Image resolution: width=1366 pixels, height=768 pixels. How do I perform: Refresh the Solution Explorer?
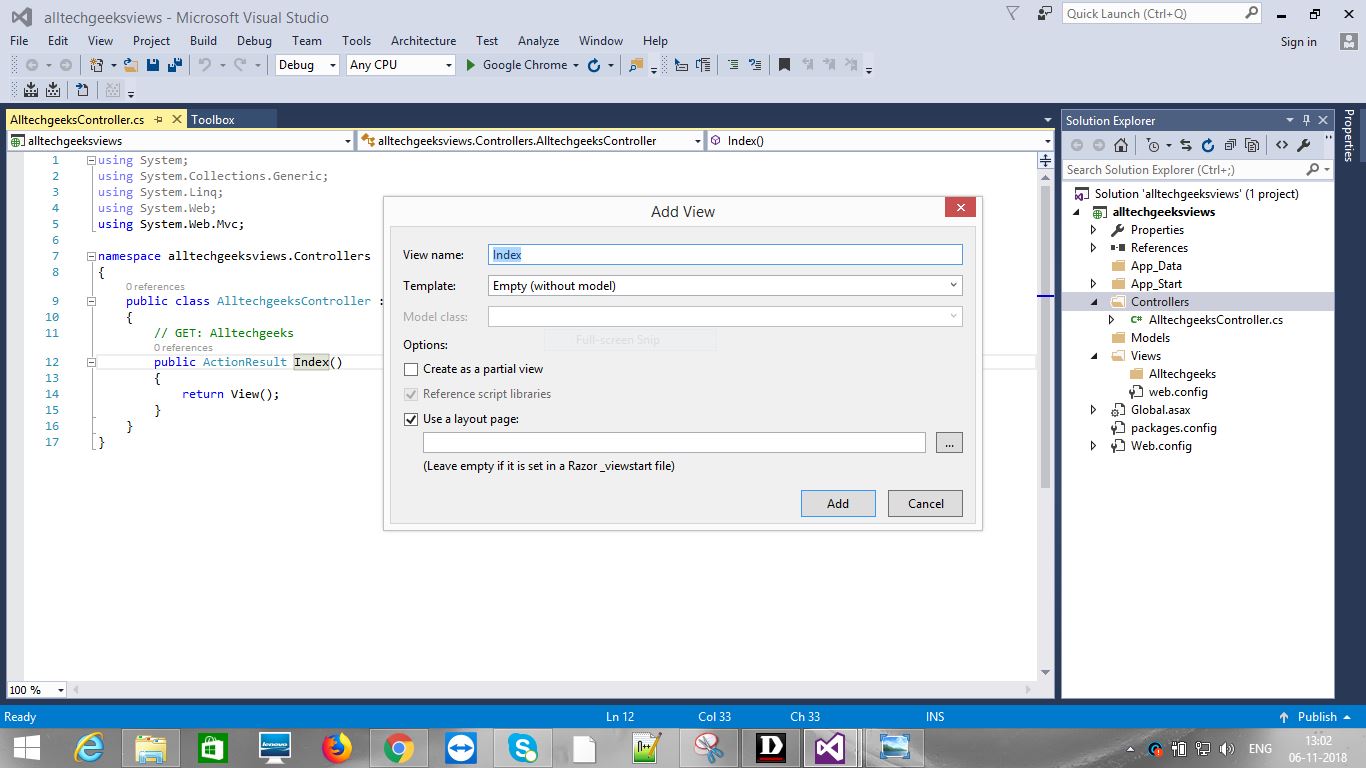click(1207, 144)
